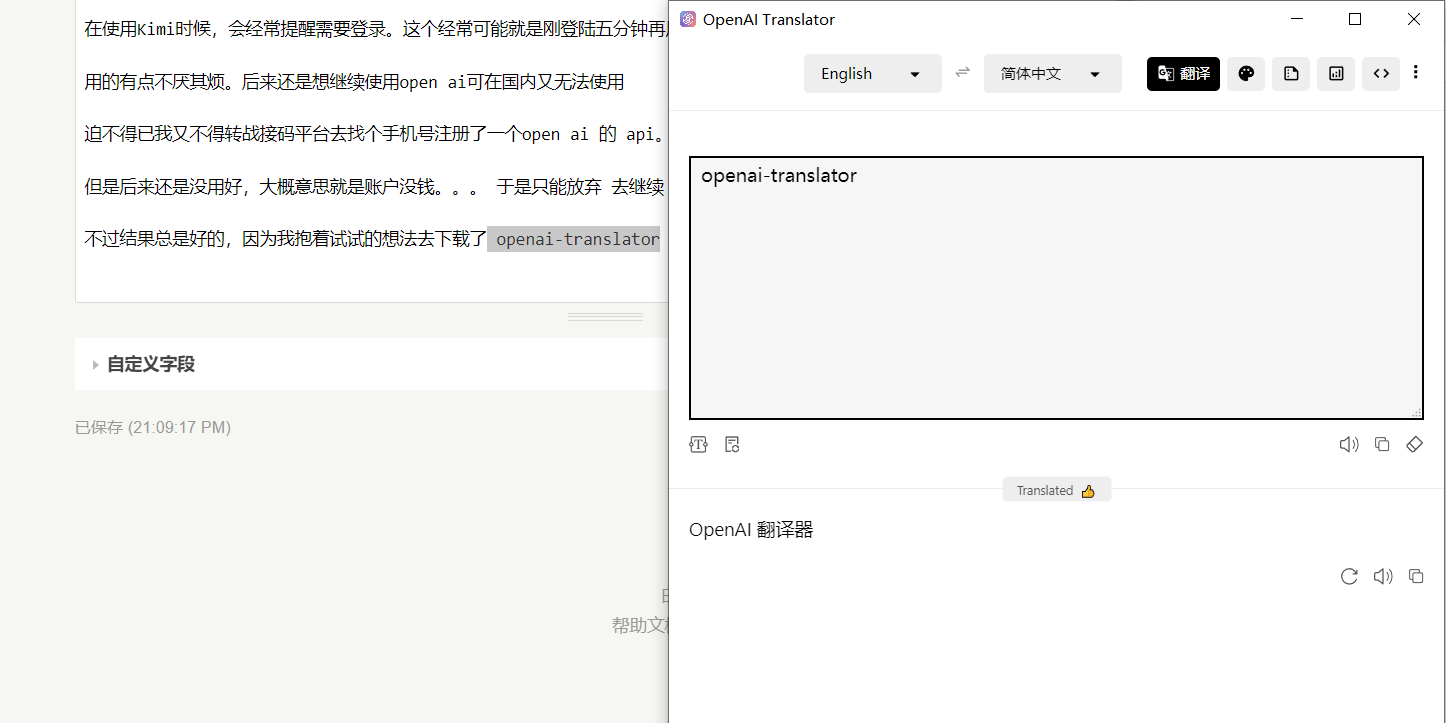
Task: Copy the translated result text
Action: [1416, 576]
